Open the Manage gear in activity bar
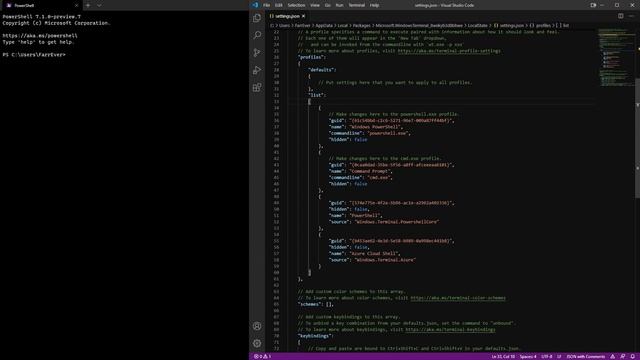This screenshot has height=360, width=640. [x=257, y=344]
